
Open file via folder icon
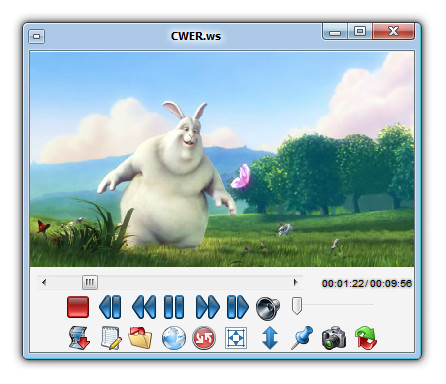pyautogui.click(x=140, y=338)
